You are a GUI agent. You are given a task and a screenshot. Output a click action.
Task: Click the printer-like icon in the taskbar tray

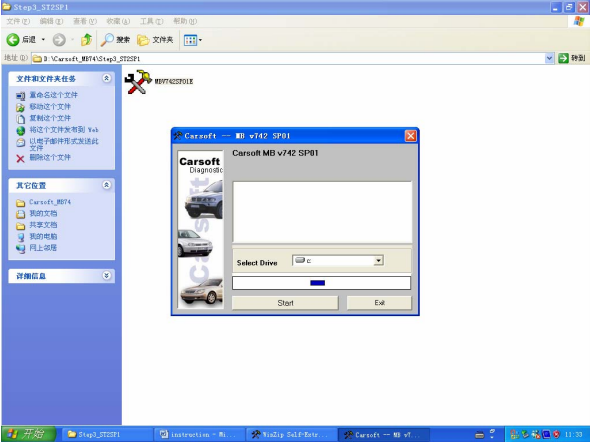pyautogui.click(x=479, y=435)
